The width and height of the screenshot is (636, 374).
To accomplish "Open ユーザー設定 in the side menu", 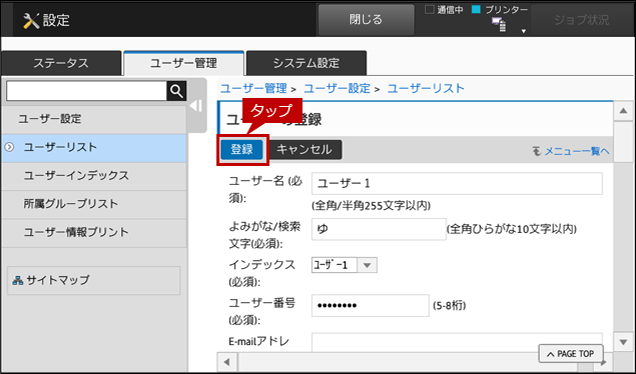I will pos(94,119).
